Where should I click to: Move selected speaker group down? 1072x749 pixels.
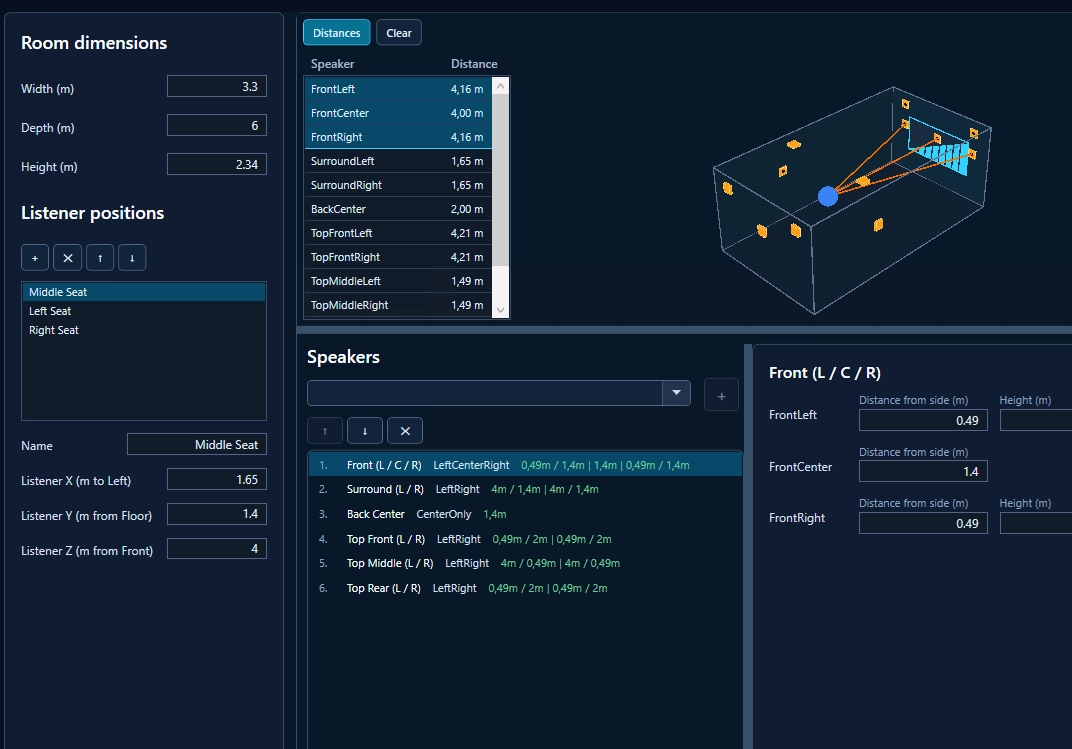coord(365,431)
